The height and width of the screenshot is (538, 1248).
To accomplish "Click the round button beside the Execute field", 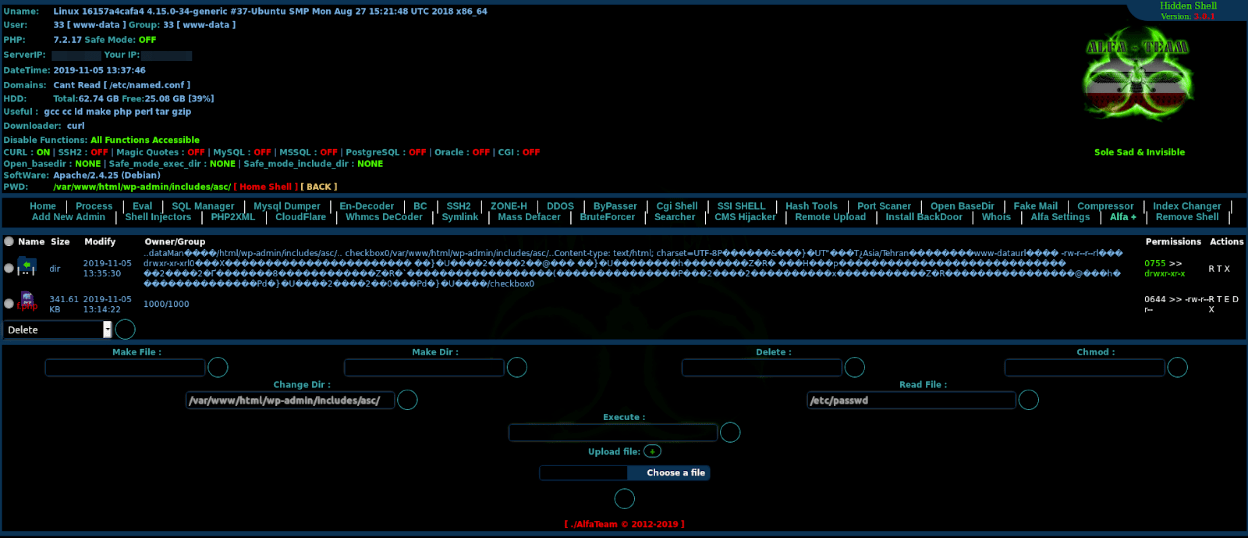I will [730, 432].
